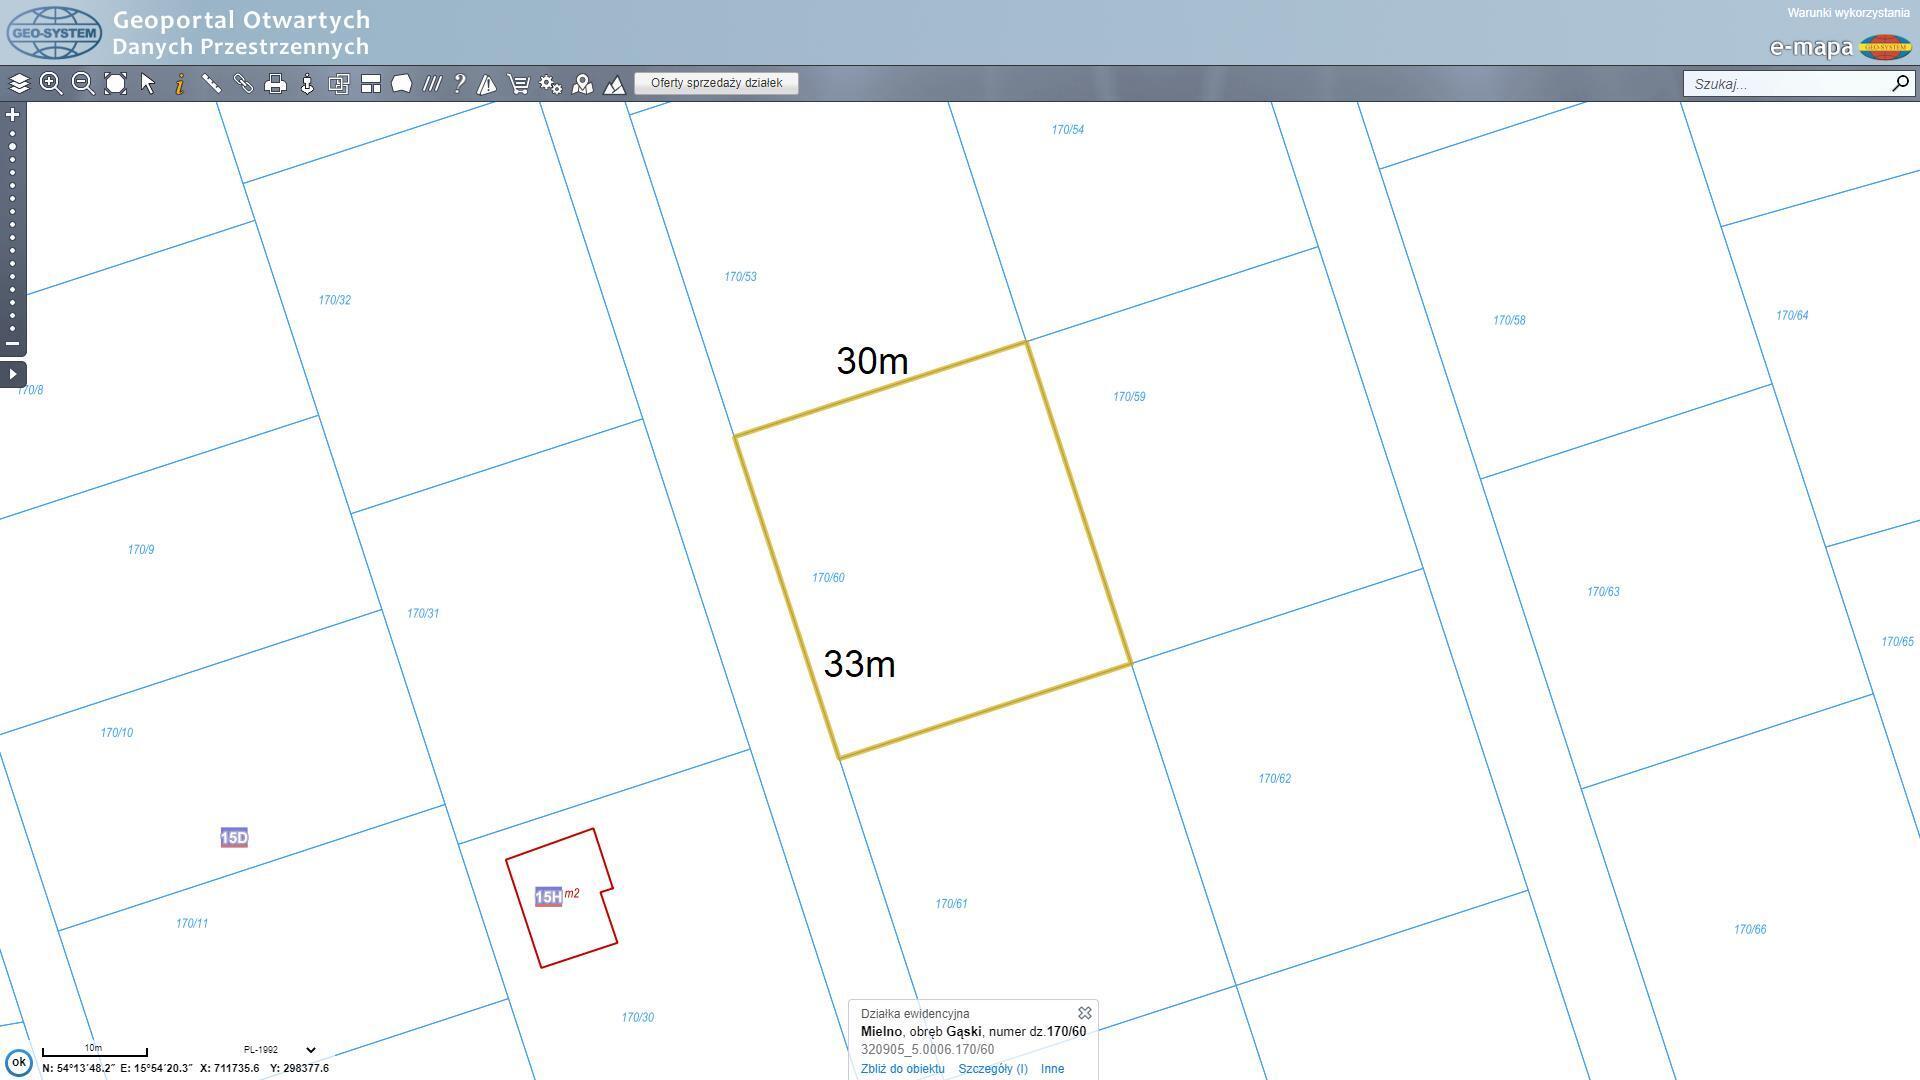Open Szczegóły (I) link
The width and height of the screenshot is (1920, 1080).
pos(993,1069)
